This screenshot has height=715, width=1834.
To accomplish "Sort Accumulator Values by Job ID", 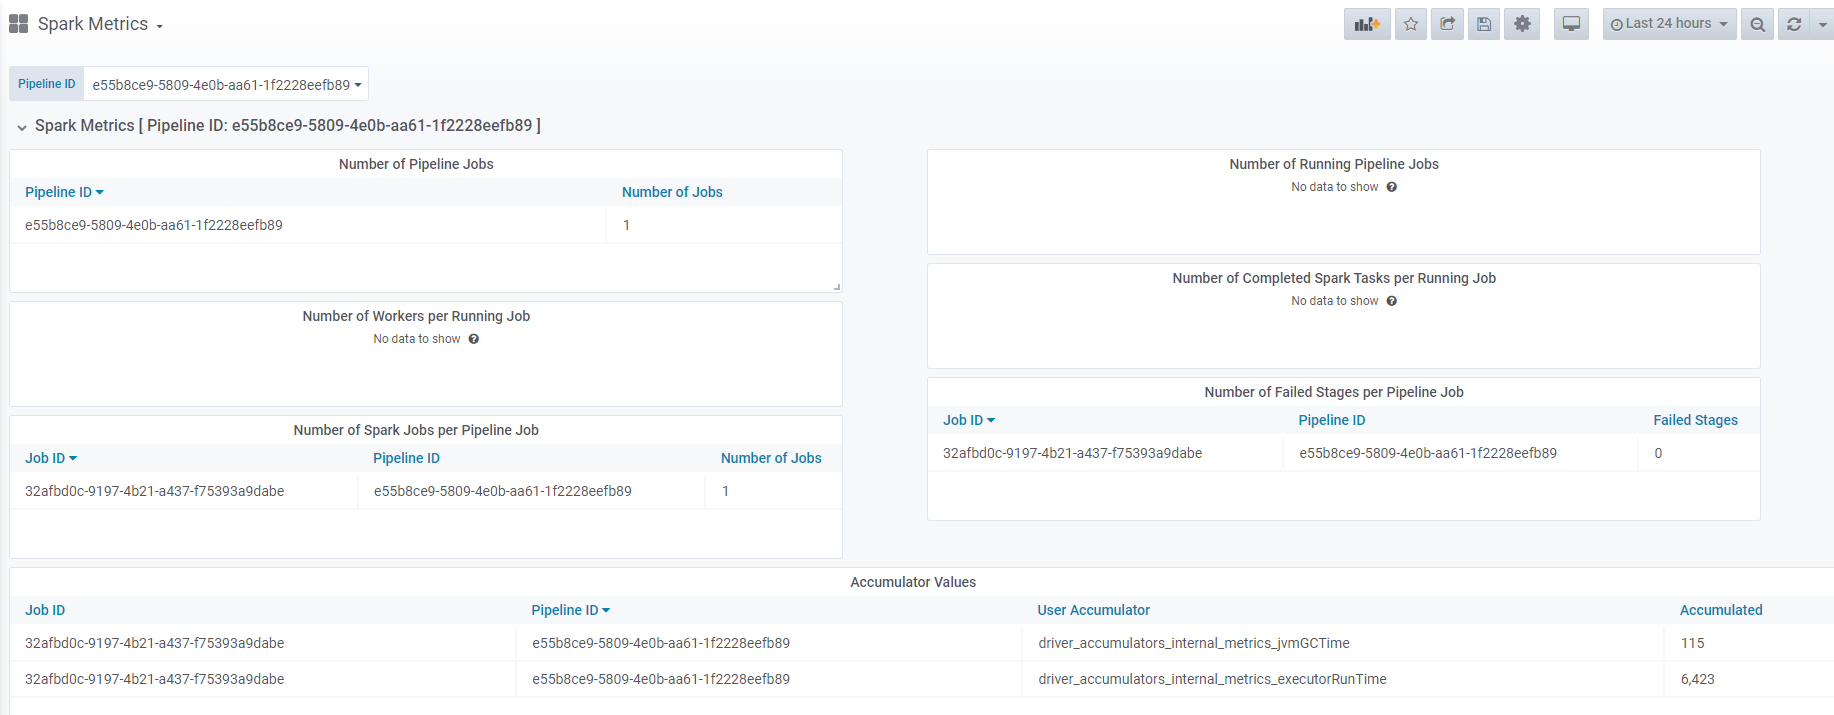I will click(x=45, y=610).
